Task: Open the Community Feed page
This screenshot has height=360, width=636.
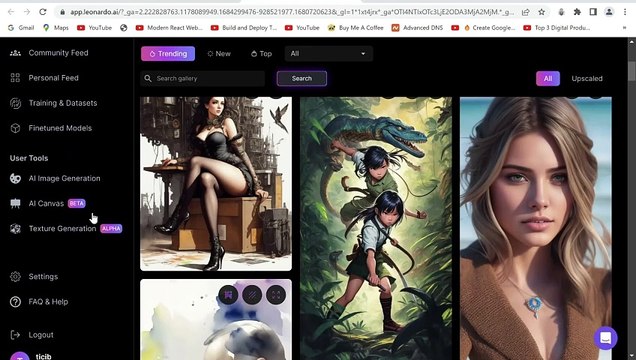Action: point(49,53)
